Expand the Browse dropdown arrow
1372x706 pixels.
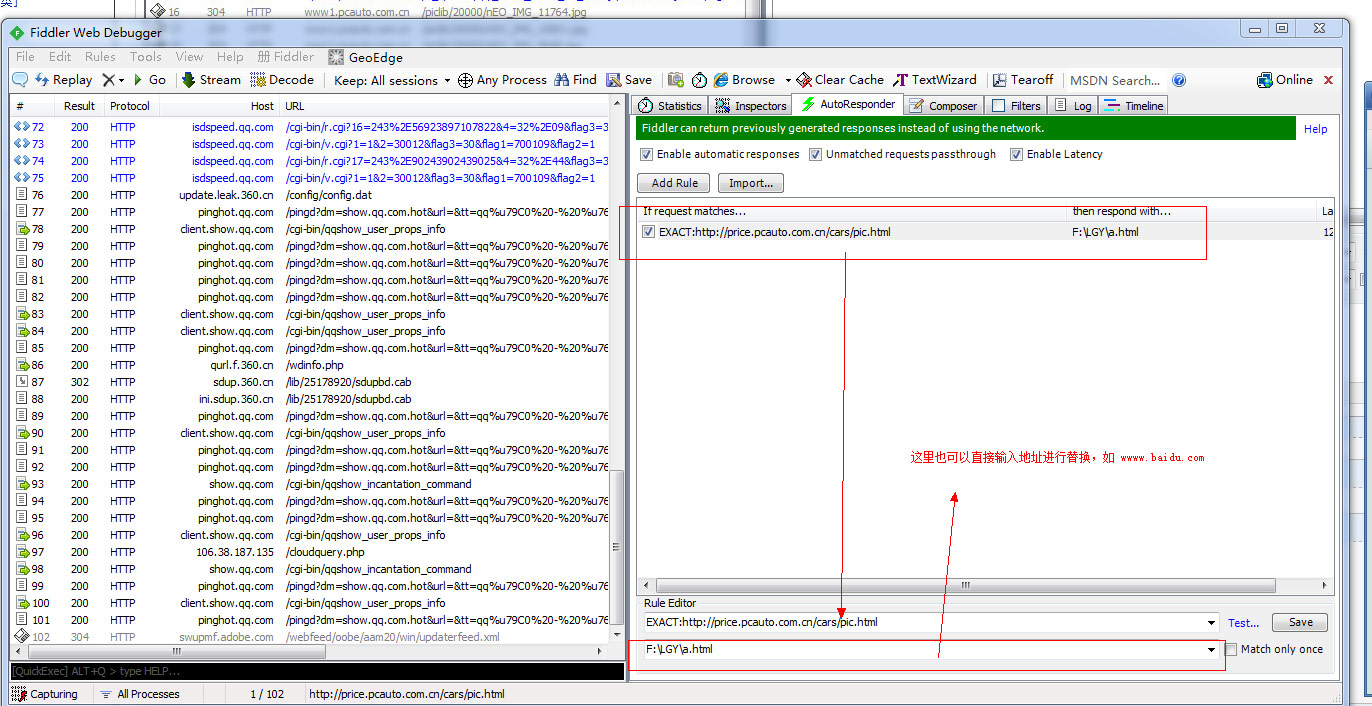click(x=787, y=80)
